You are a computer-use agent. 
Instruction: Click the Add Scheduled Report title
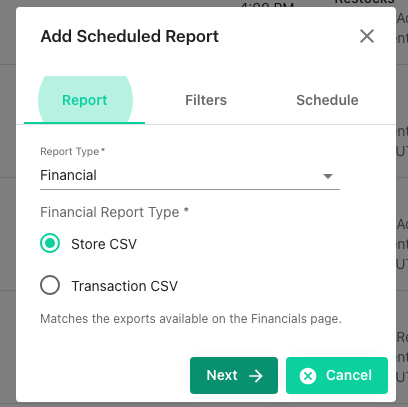pyautogui.click(x=130, y=36)
